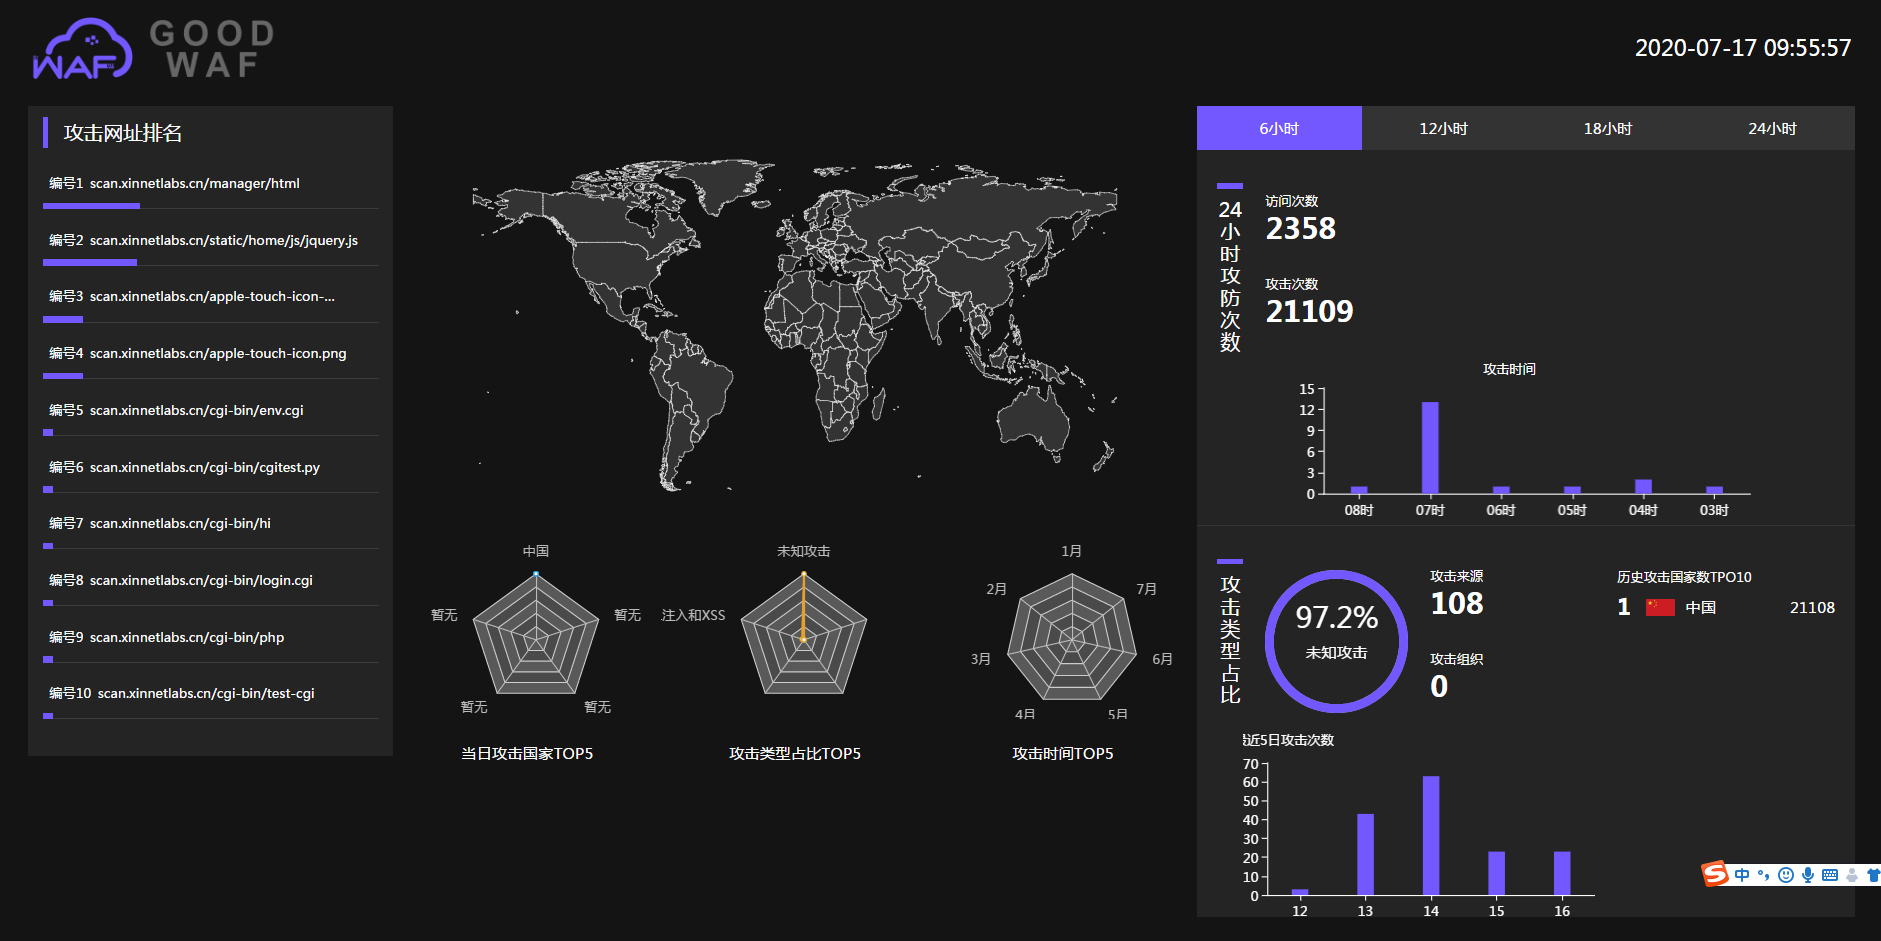Click the 97.2% unknown attack progress ring
Image resolution: width=1881 pixels, height=941 pixels.
tap(1336, 641)
